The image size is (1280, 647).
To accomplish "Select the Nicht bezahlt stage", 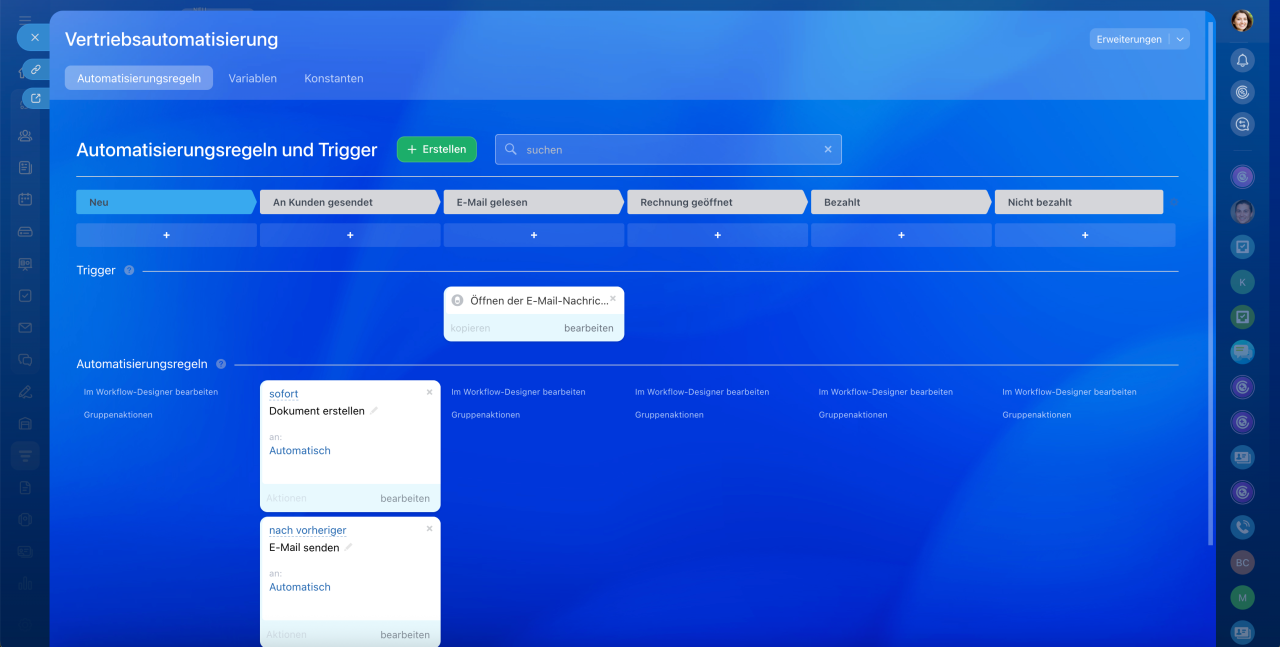I will click(x=1079, y=202).
